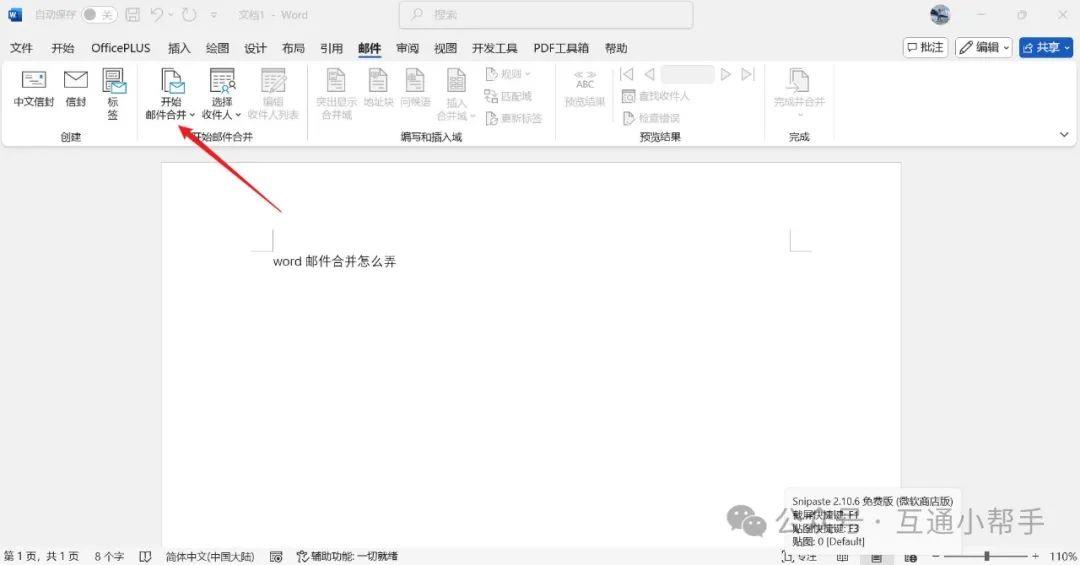
Task: Switch to References (引用) tab
Action: click(331, 48)
